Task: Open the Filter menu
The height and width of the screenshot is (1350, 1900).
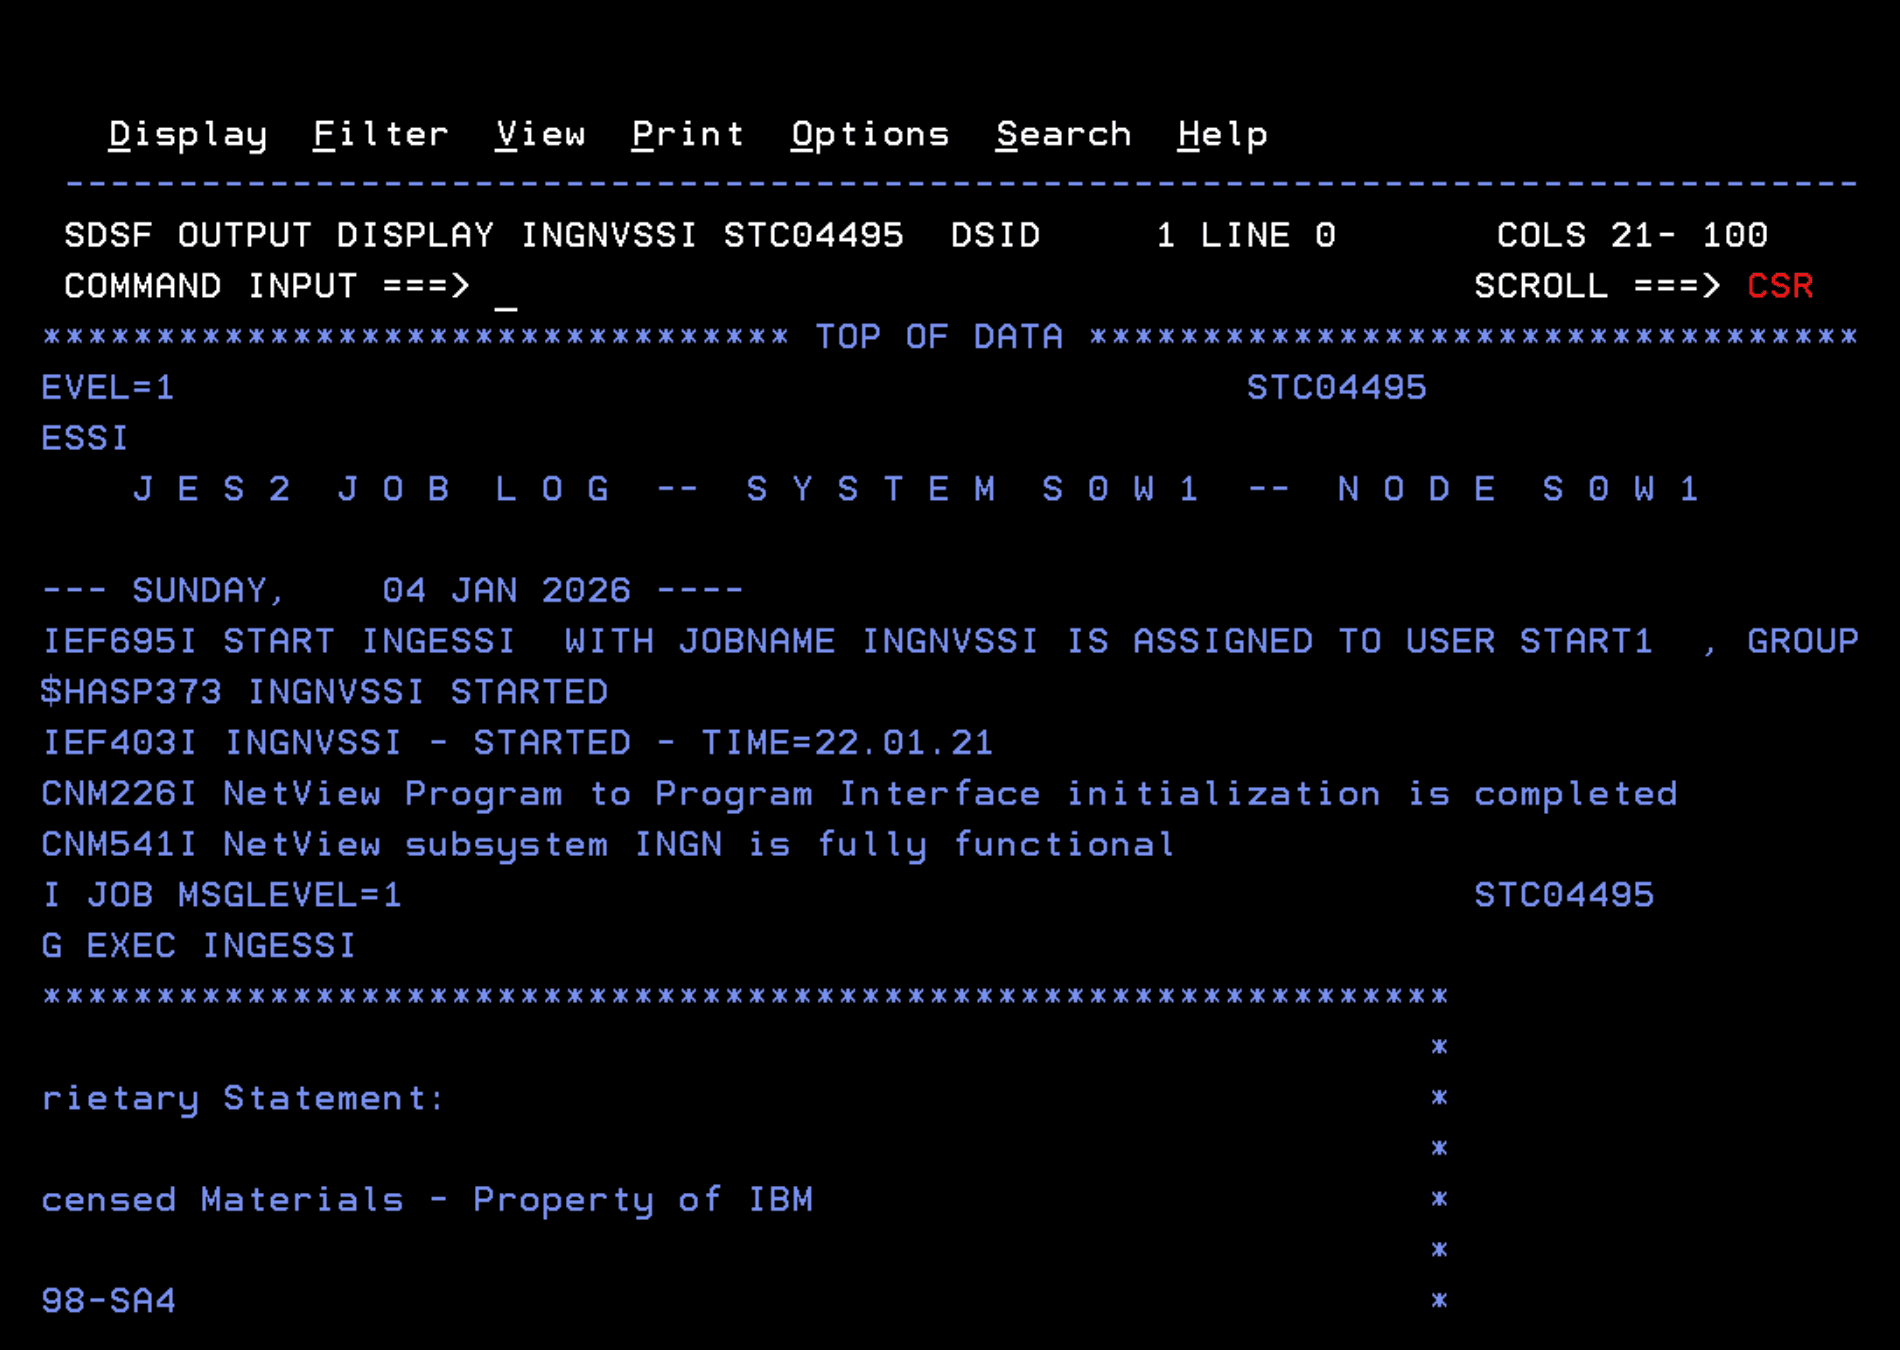Action: (x=381, y=134)
